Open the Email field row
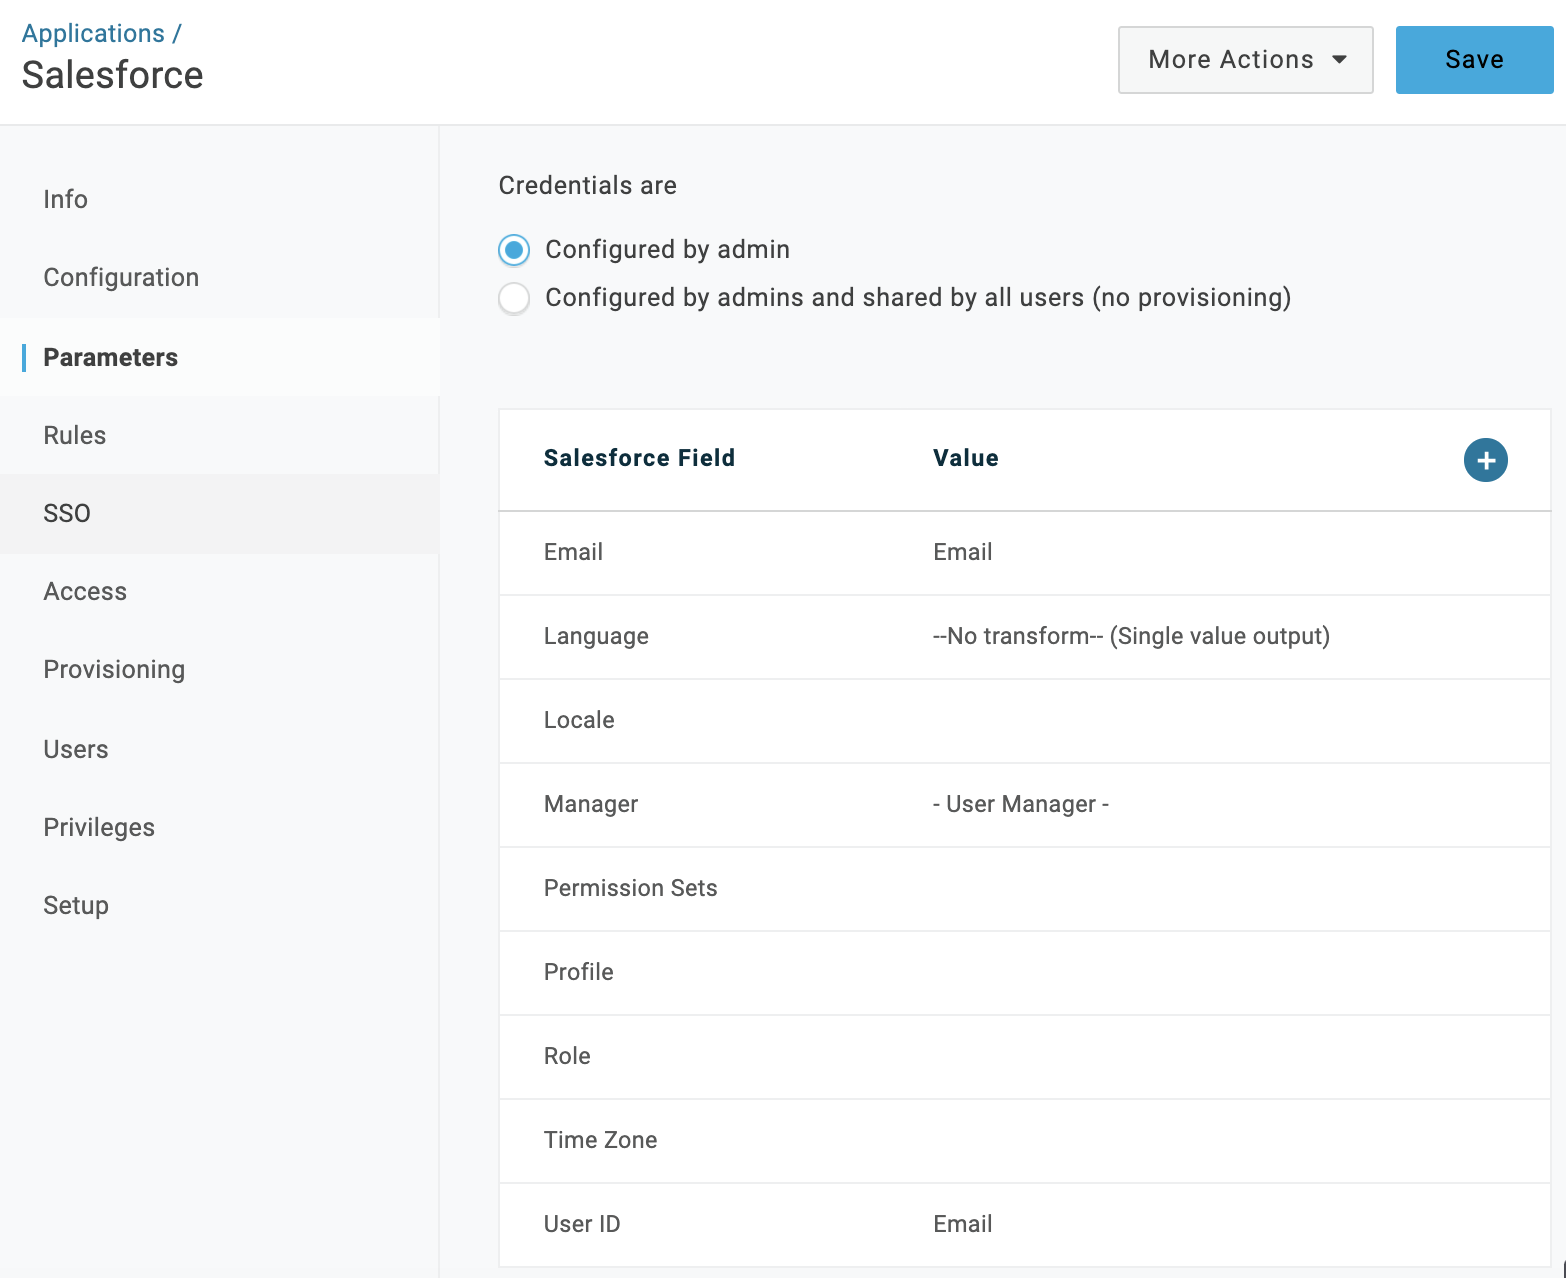 click(x=1024, y=553)
